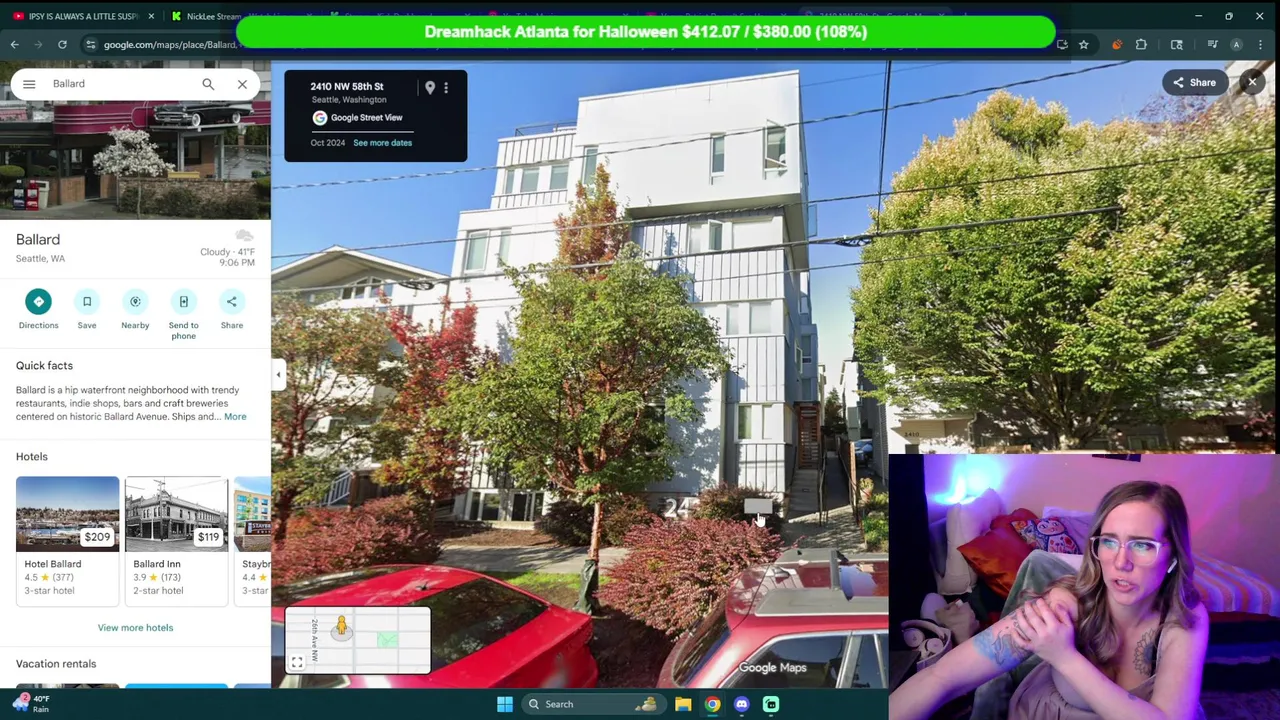Click the search magnifier icon beside Ballard
The width and height of the screenshot is (1280, 720).
click(208, 84)
